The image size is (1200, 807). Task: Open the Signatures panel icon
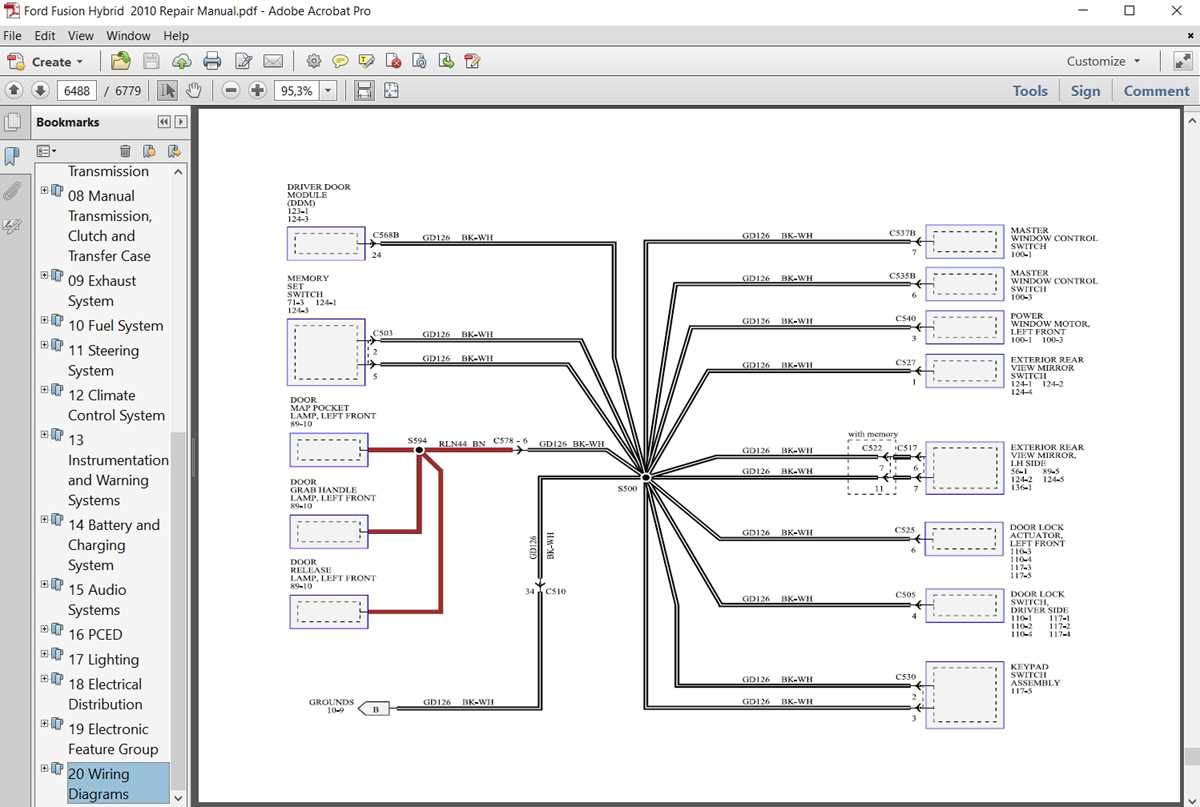13,226
